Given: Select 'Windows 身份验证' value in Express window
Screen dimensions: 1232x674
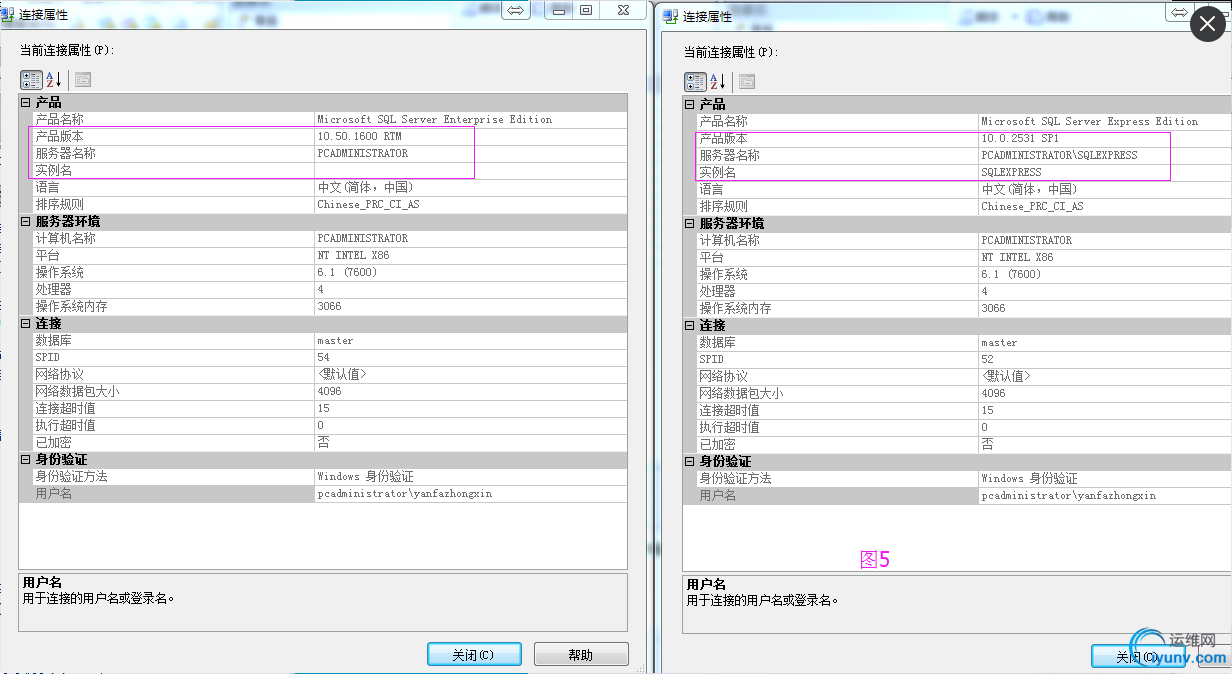Looking at the screenshot, I should tap(1029, 478).
